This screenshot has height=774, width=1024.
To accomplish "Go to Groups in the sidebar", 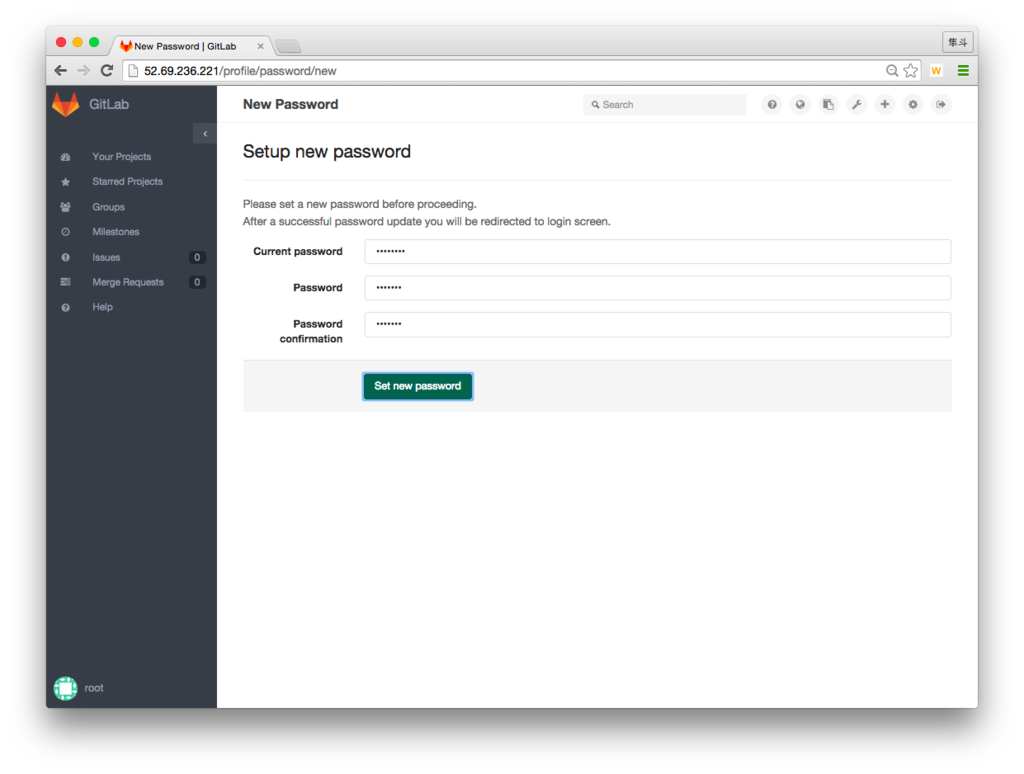I will 108,207.
